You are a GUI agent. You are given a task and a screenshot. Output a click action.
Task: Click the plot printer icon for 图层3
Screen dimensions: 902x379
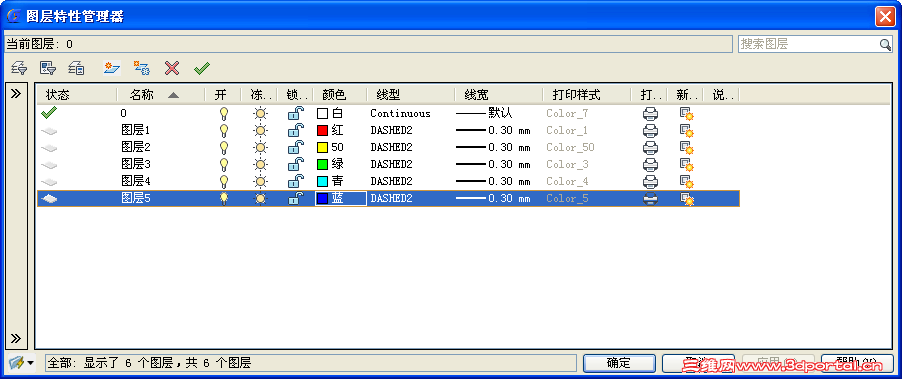tap(650, 164)
